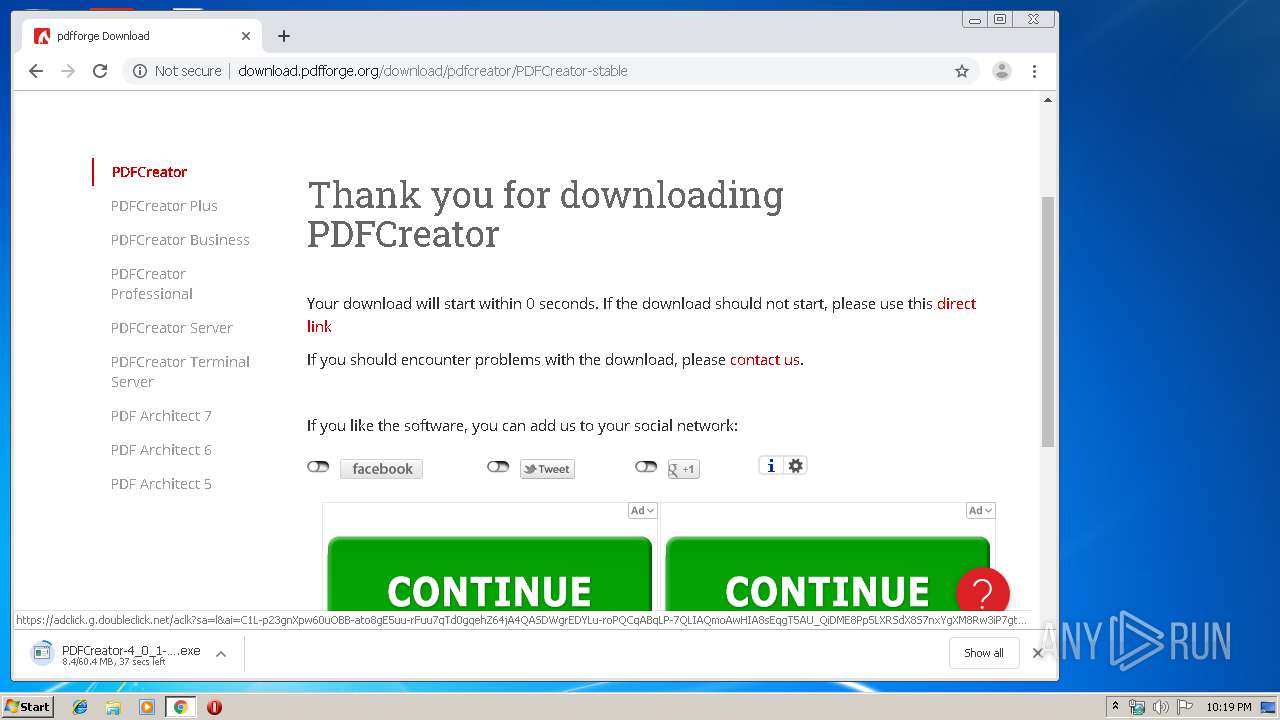The image size is (1280, 720).
Task: Open the right Ad choices dropdown
Action: [x=980, y=511]
